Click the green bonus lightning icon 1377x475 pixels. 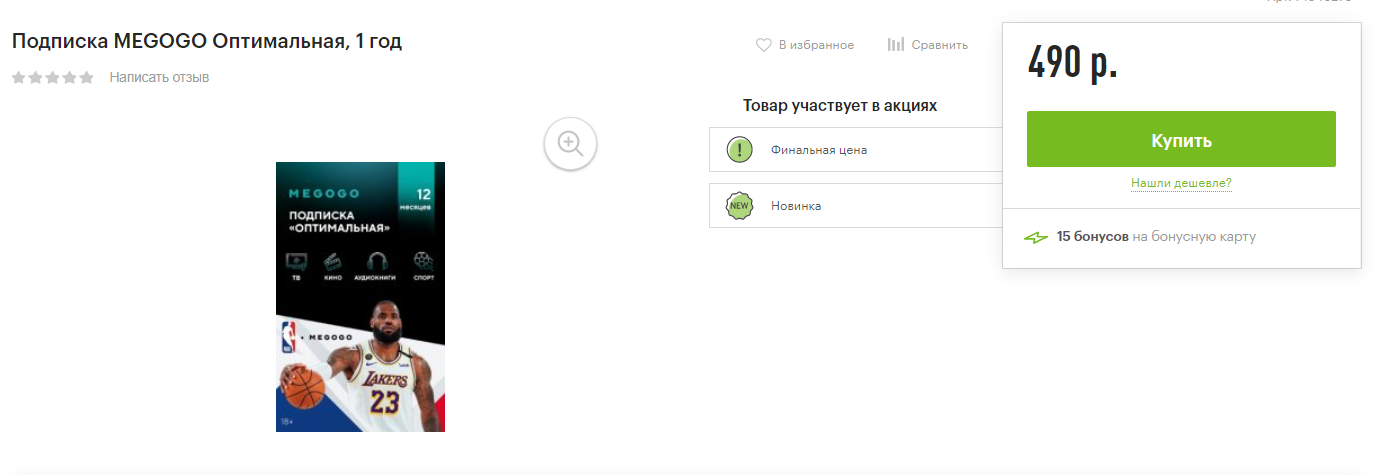pyautogui.click(x=1036, y=237)
